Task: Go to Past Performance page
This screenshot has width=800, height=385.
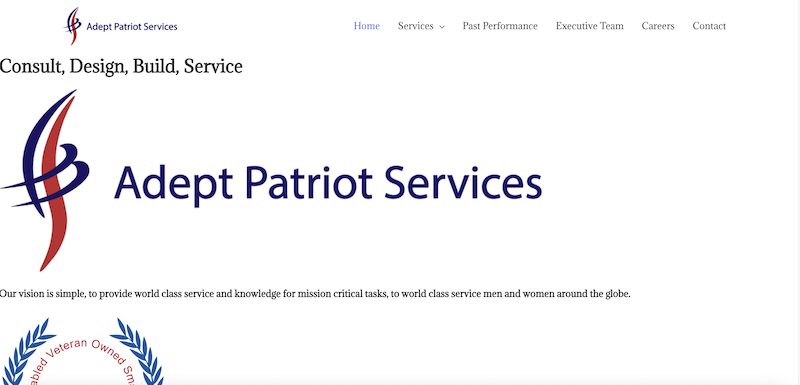Action: (500, 26)
